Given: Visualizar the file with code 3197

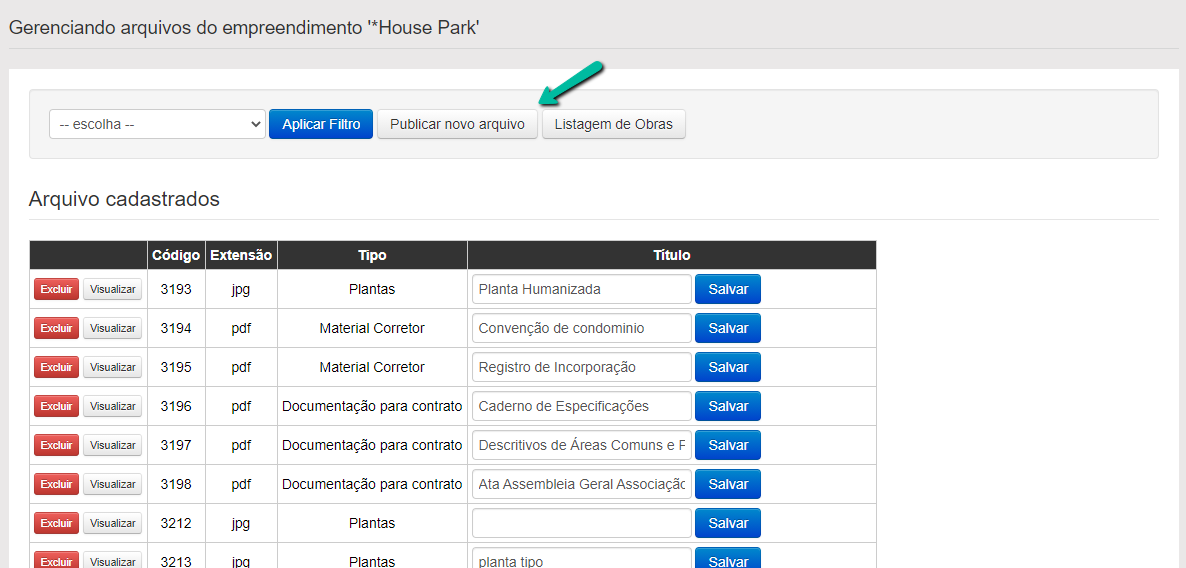Looking at the screenshot, I should tap(112, 445).
